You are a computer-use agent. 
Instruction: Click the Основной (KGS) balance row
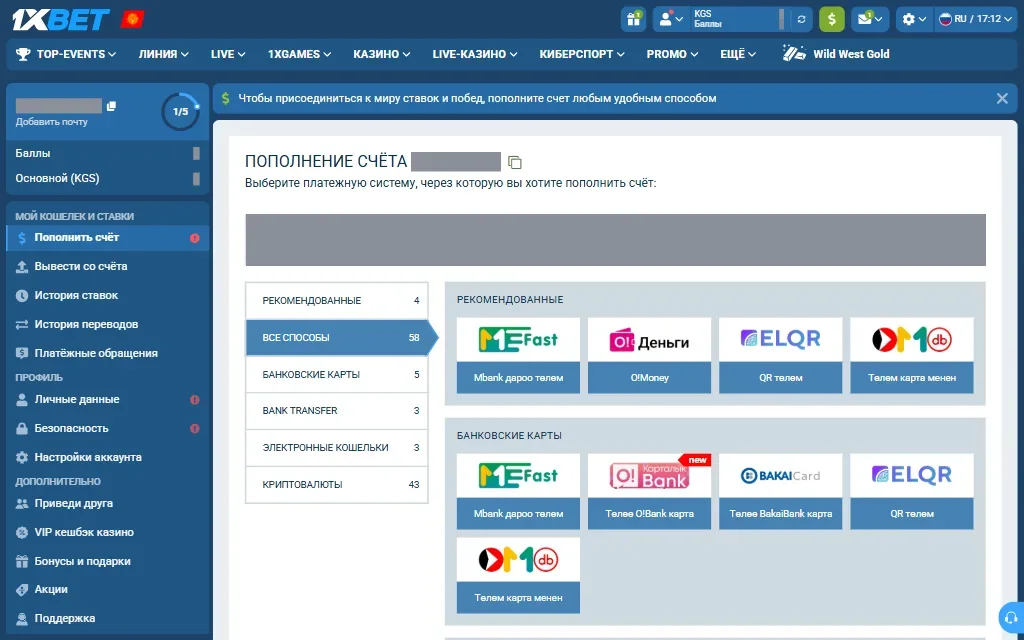pyautogui.click(x=108, y=178)
